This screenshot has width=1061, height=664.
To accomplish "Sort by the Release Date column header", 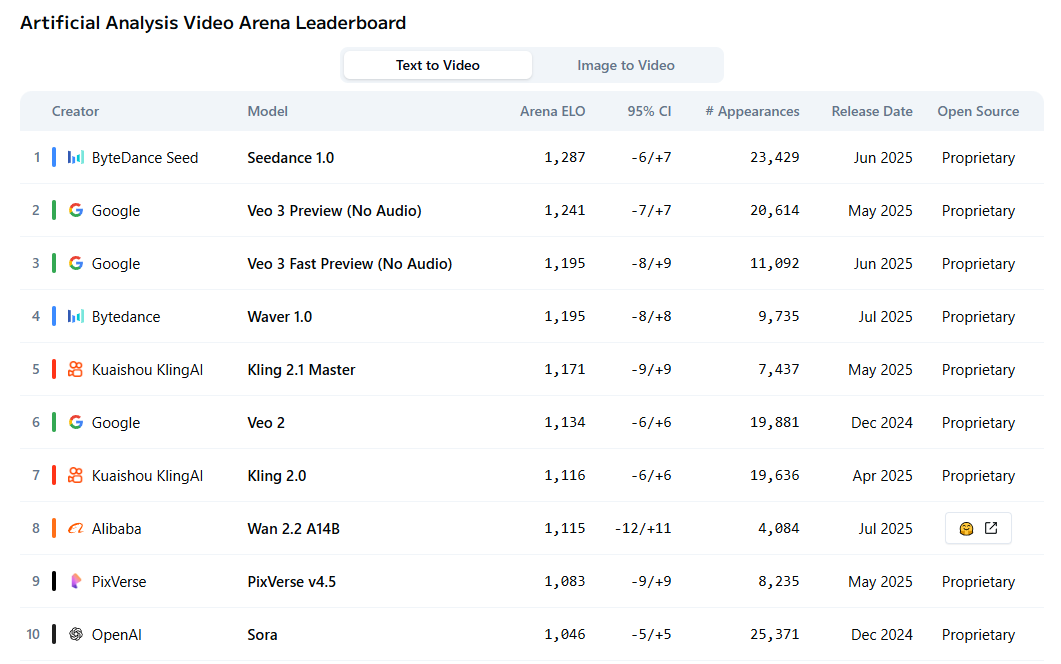I will click(872, 112).
